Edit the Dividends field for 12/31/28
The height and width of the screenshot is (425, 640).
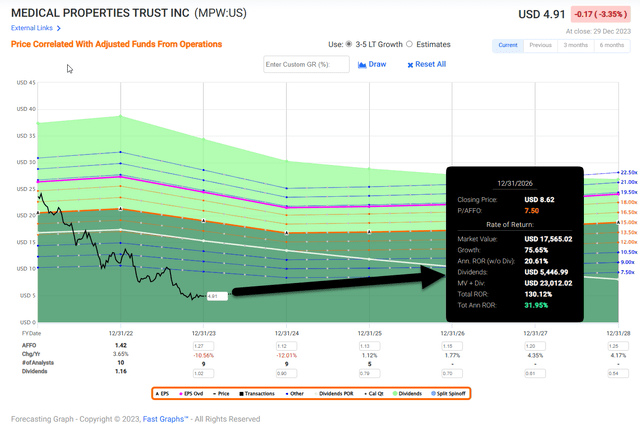(618, 373)
